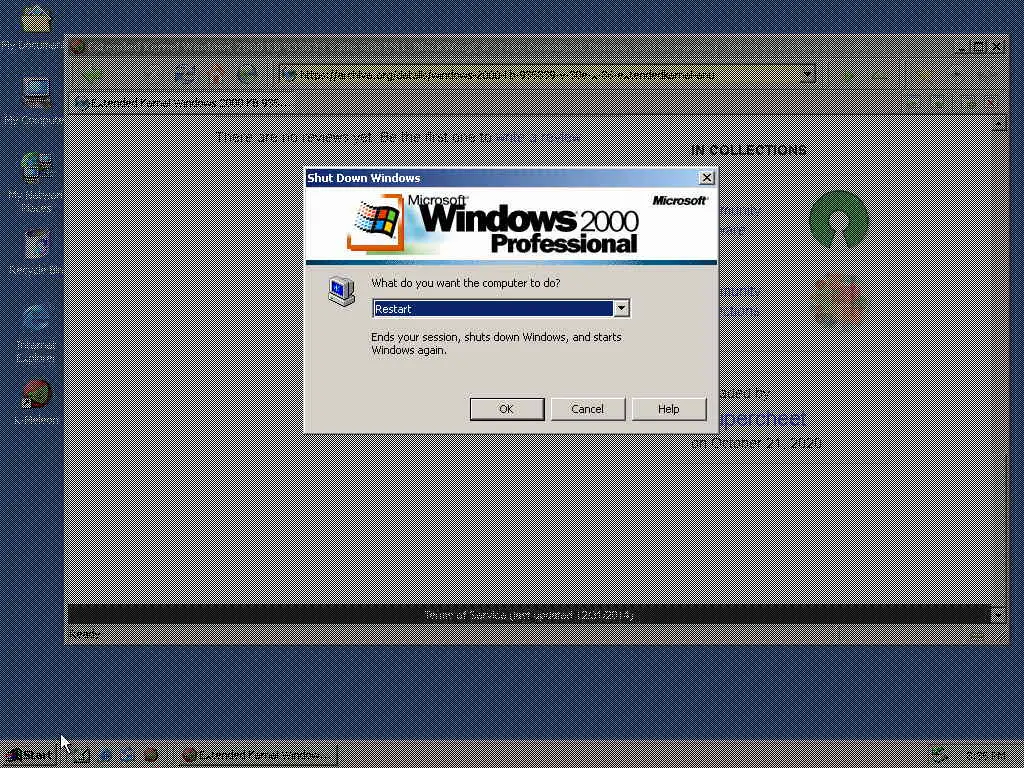Click the page scrollbar up arrow

point(999,124)
